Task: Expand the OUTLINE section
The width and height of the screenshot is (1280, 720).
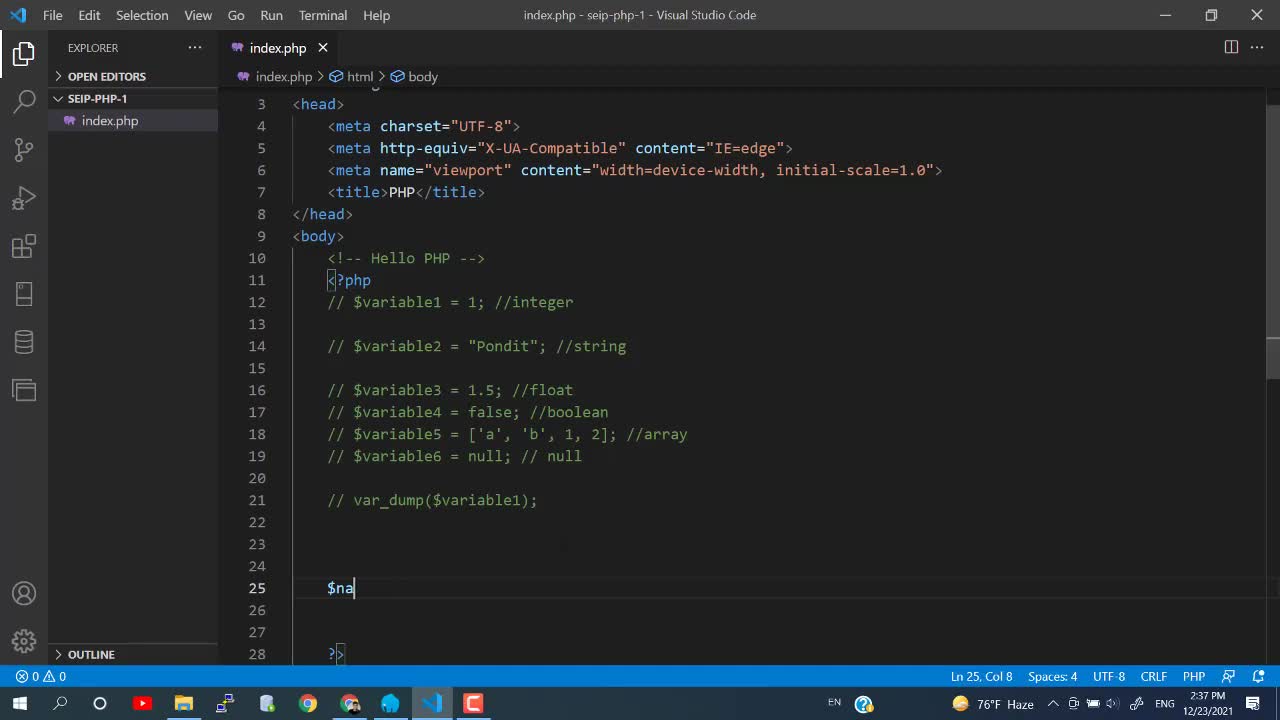Action: 133,654
